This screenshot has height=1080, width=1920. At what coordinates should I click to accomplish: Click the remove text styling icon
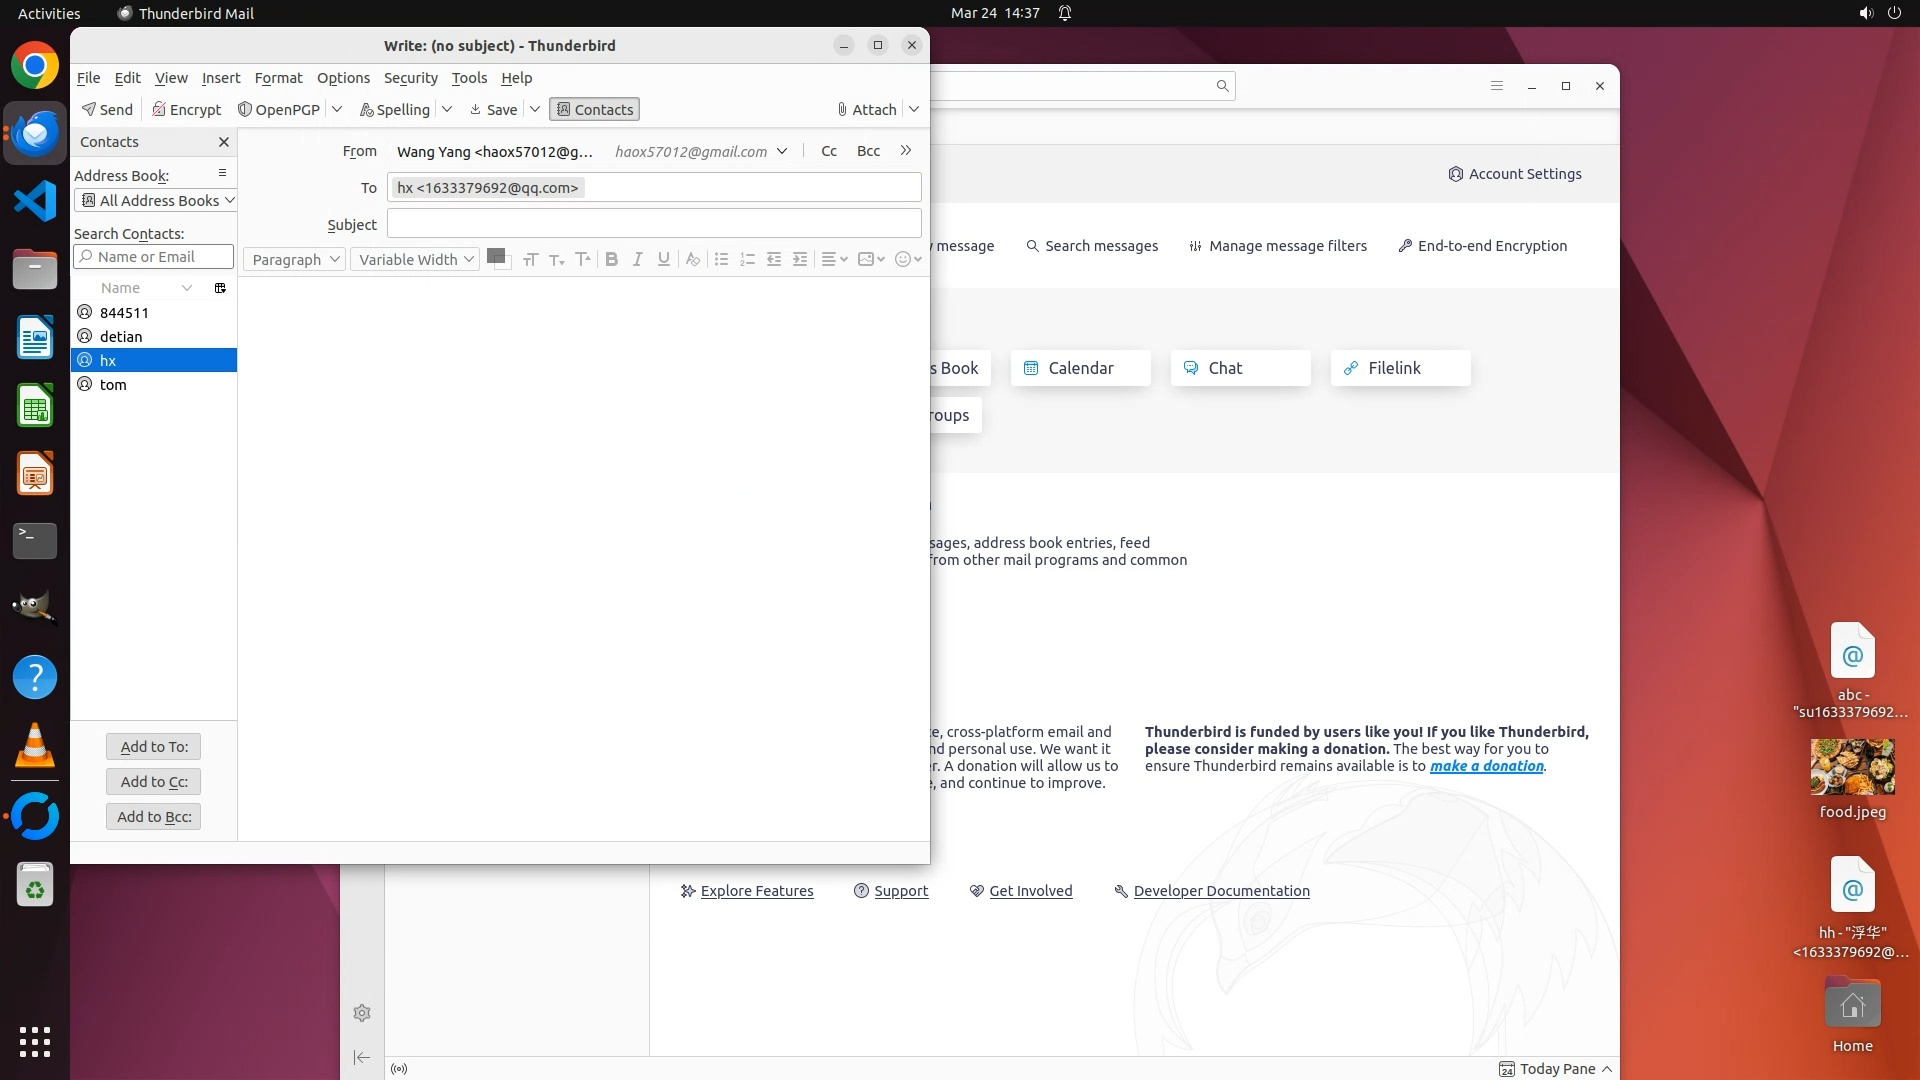click(x=692, y=259)
